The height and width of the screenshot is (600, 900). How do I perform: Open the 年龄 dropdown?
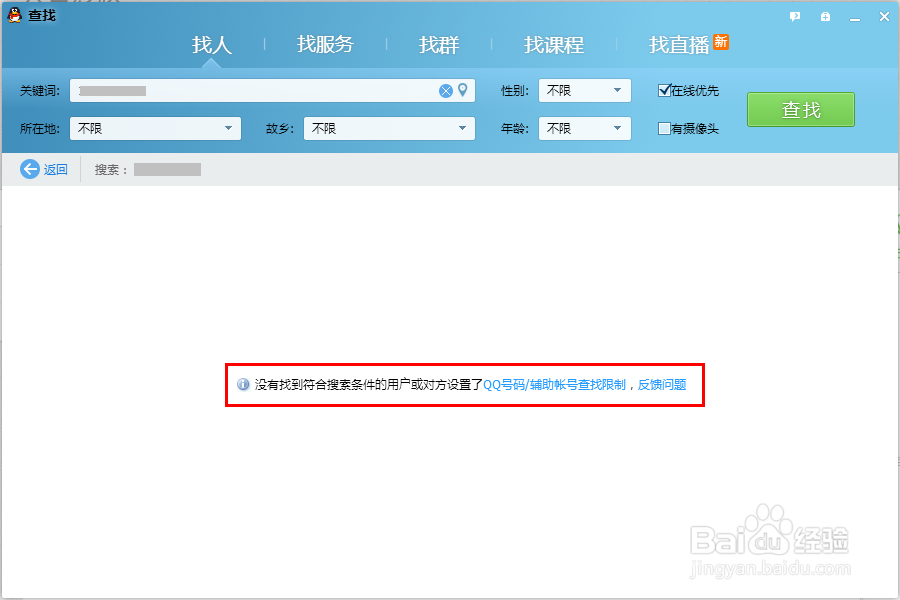584,129
